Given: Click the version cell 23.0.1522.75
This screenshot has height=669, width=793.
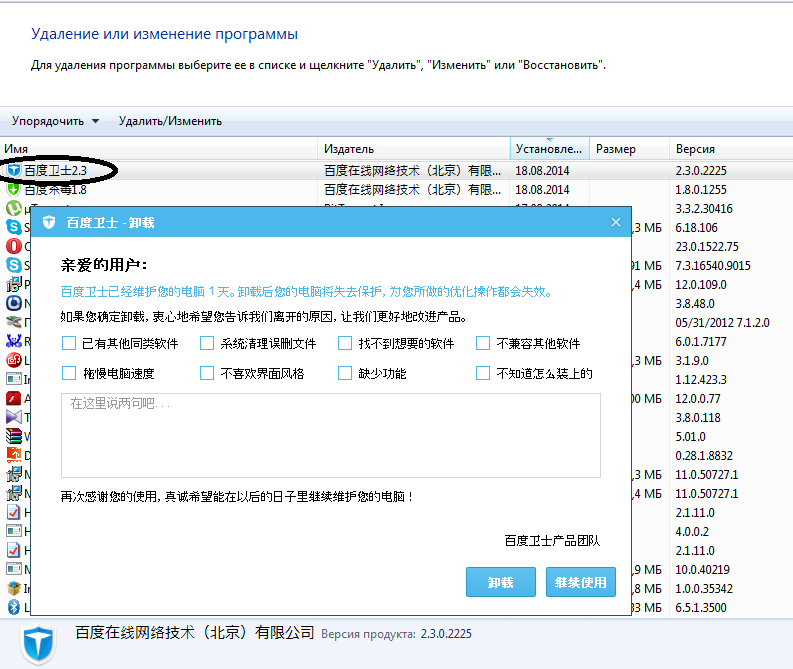Looking at the screenshot, I should 707,247.
